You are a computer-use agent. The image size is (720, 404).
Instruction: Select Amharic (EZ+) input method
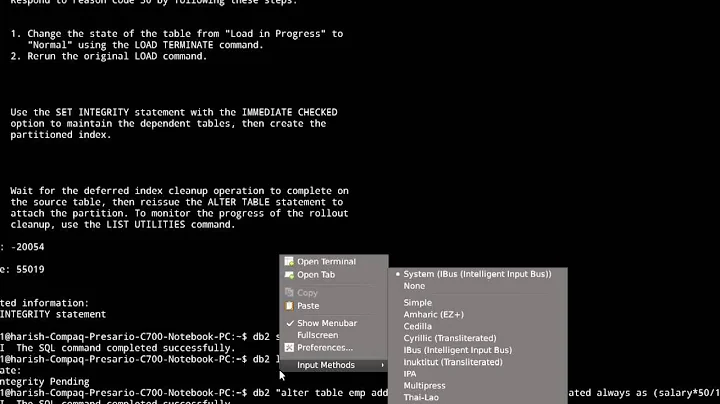[x=478, y=315]
